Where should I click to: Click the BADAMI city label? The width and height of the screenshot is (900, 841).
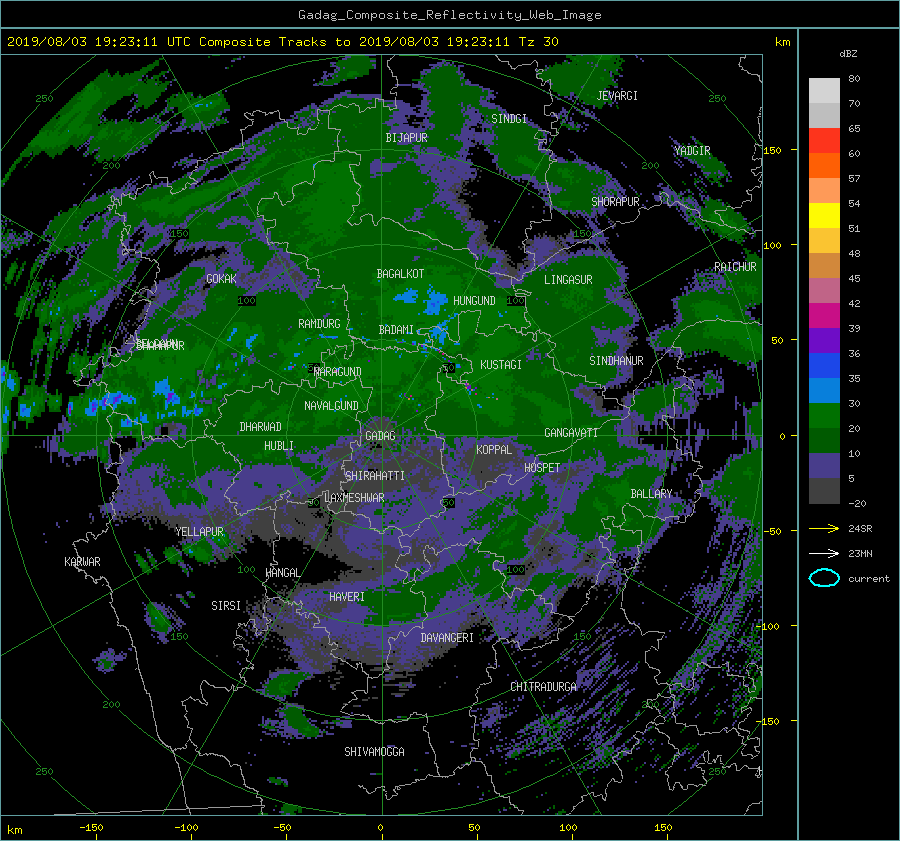pyautogui.click(x=396, y=330)
